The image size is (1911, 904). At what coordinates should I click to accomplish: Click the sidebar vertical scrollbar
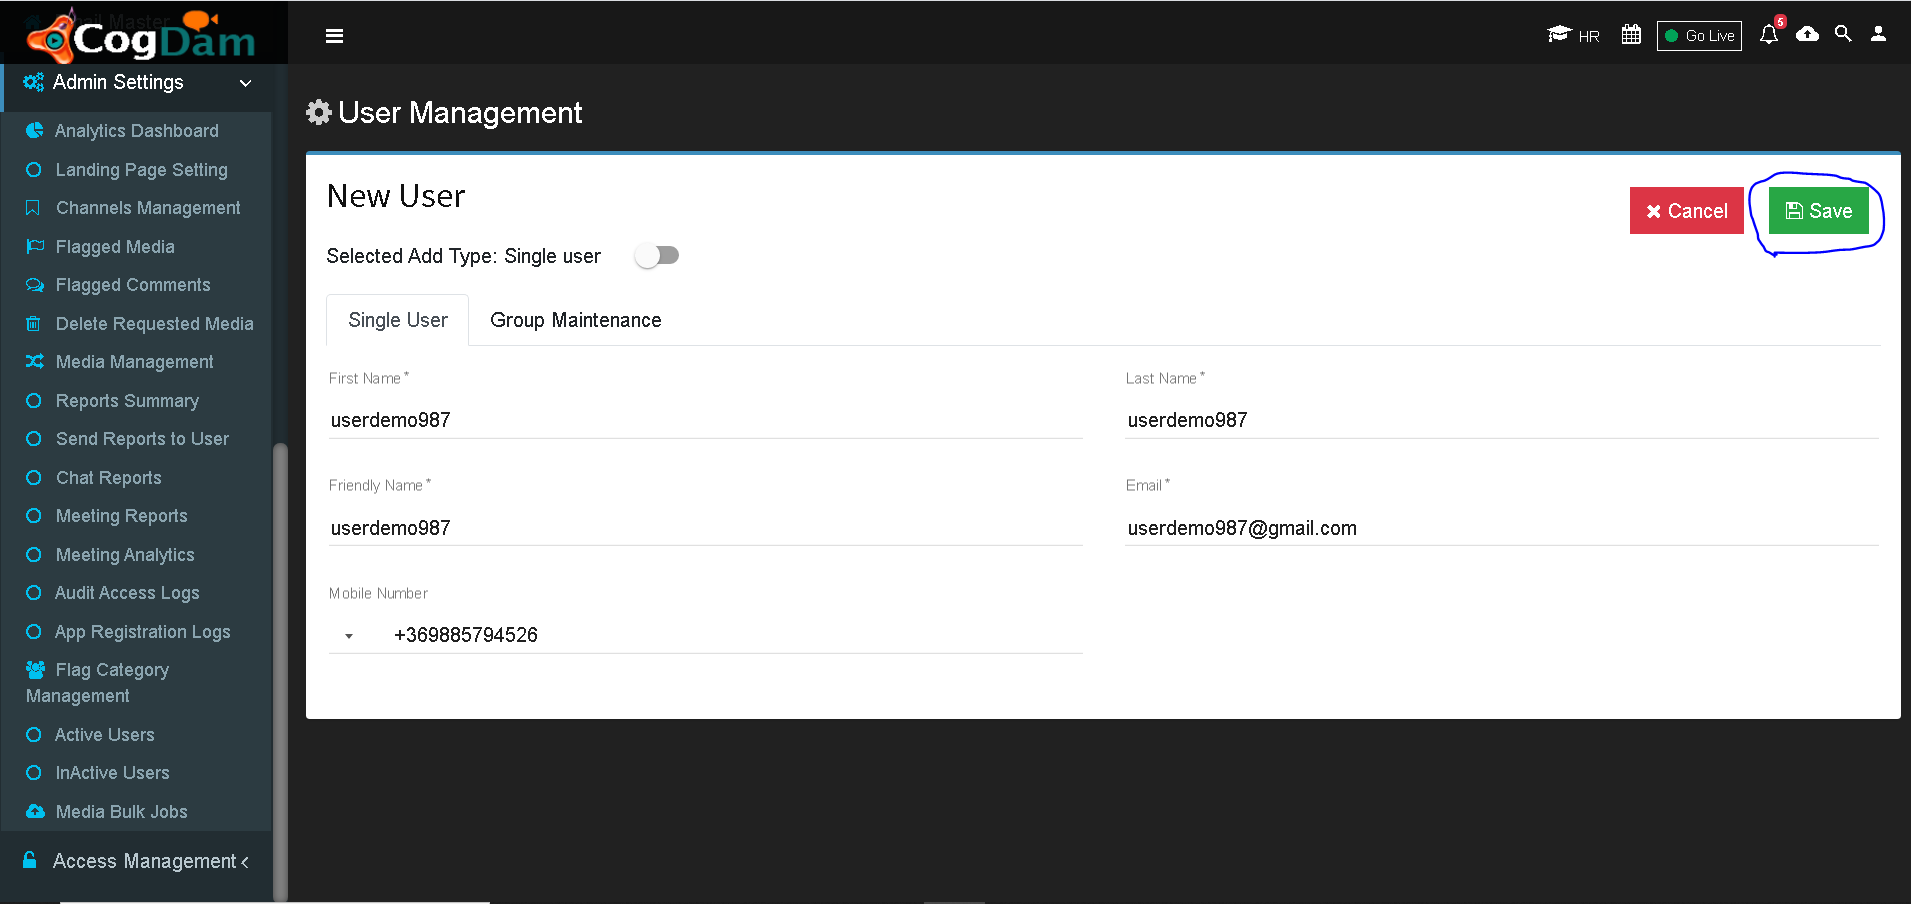point(280,670)
